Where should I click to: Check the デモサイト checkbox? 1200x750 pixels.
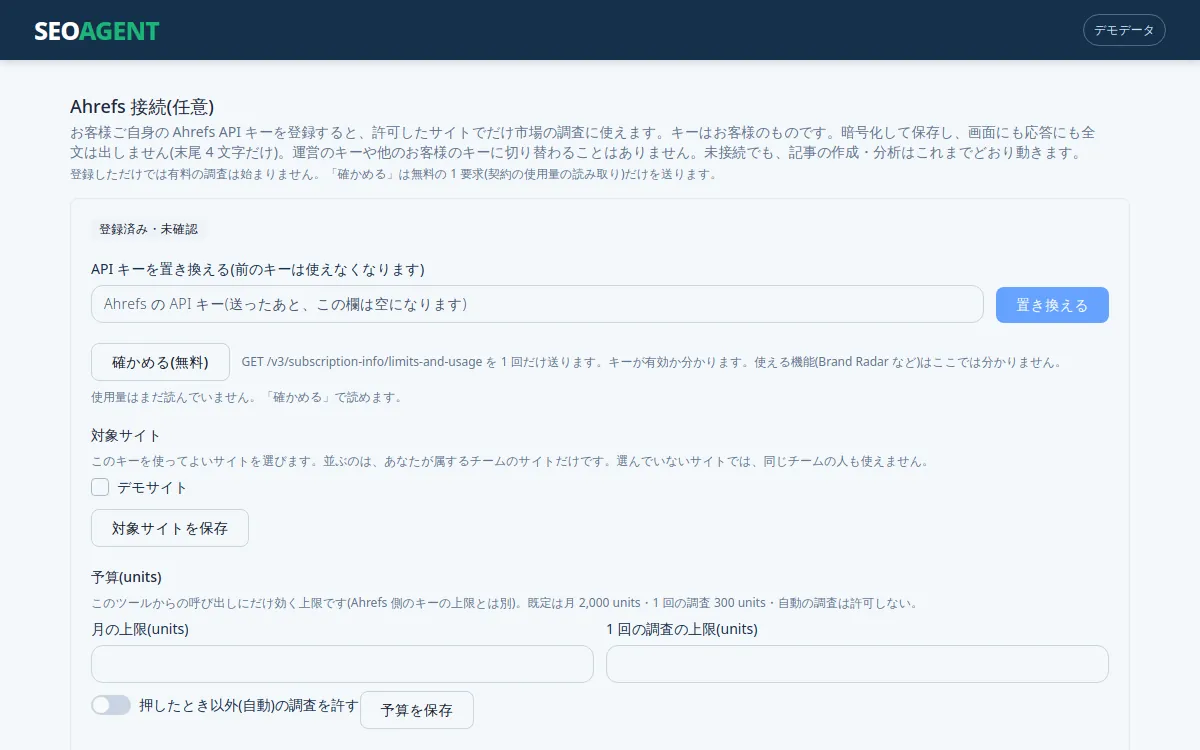tap(100, 487)
